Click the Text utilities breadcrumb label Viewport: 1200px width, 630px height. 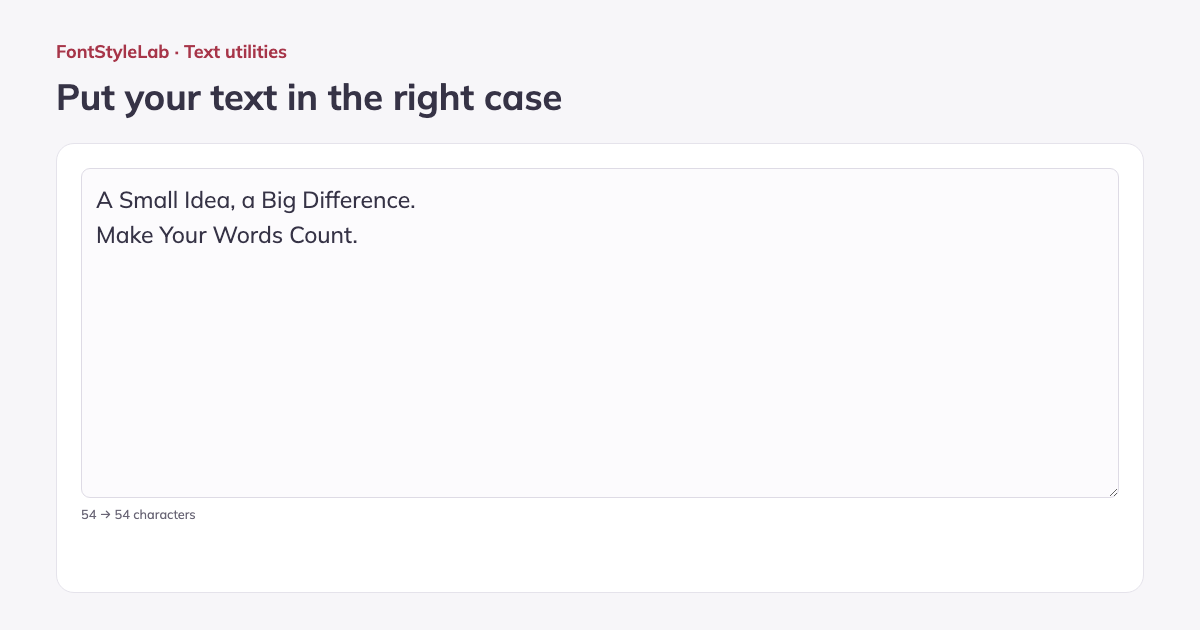click(x=235, y=52)
